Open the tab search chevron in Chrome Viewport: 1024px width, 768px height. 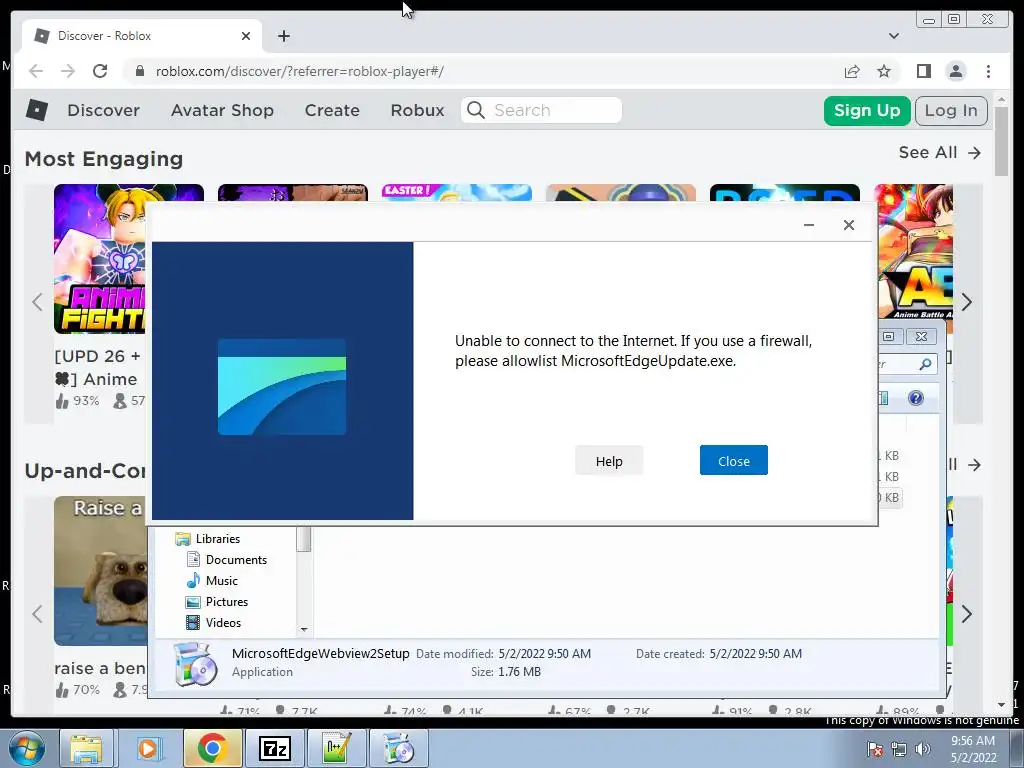(894, 36)
